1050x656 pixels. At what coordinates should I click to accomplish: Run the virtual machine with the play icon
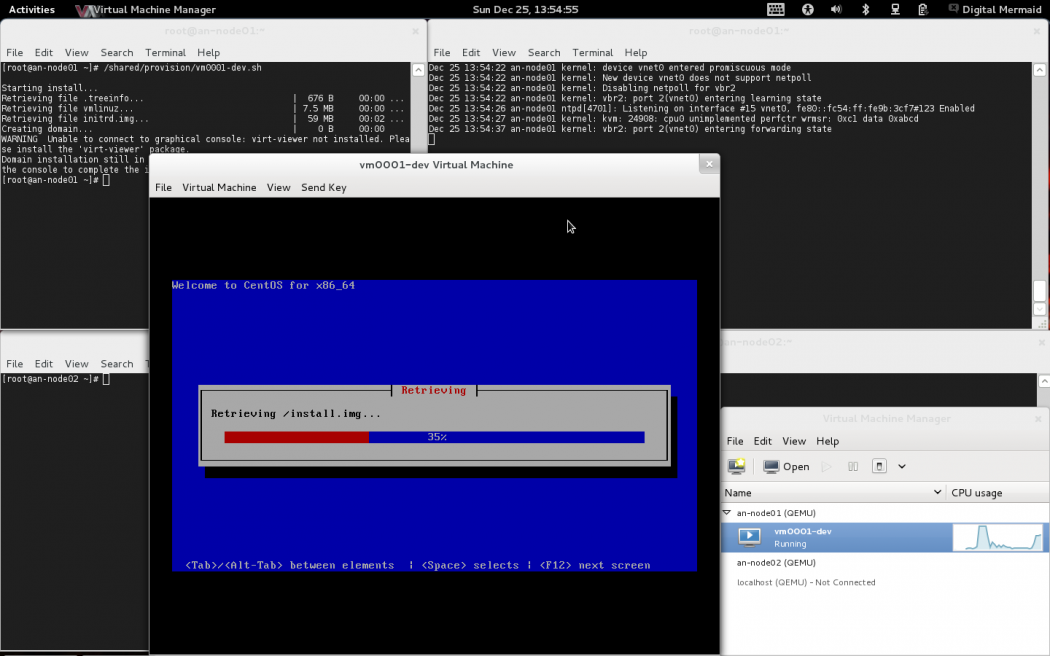(827, 466)
